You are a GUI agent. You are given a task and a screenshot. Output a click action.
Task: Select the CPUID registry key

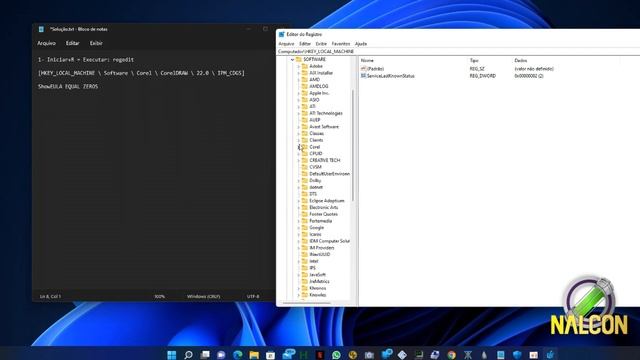tap(316, 153)
